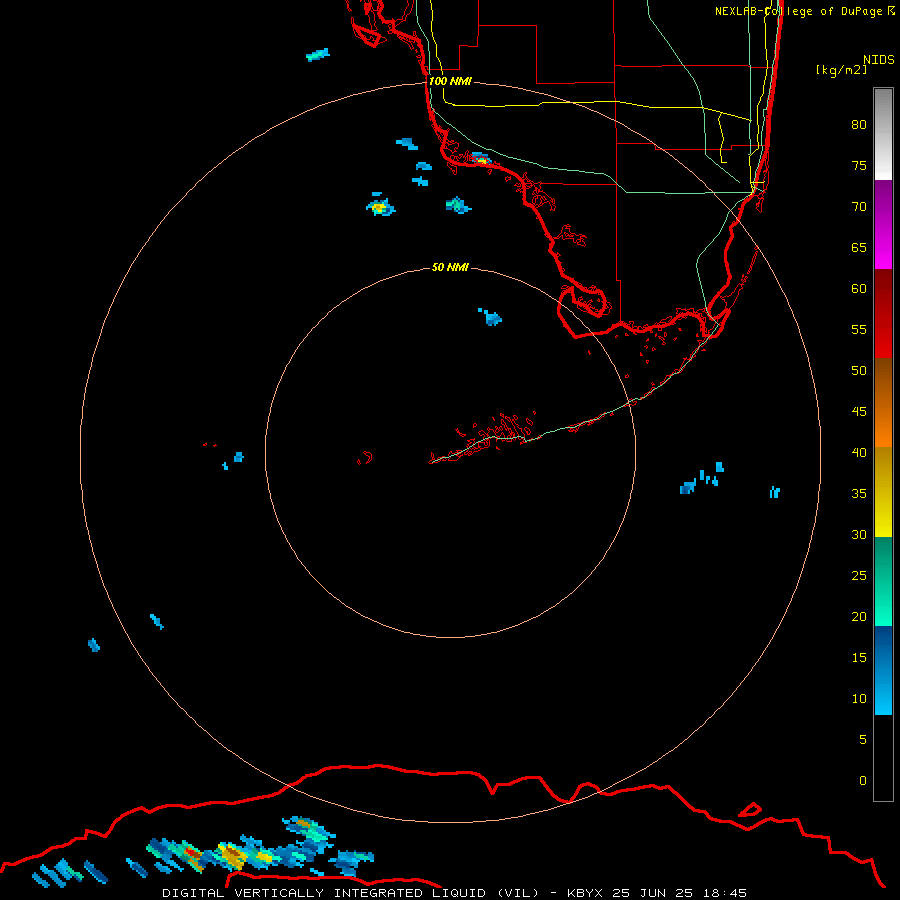900x900 pixels.
Task: Click the 100 NMI range ring label
Action: [450, 81]
